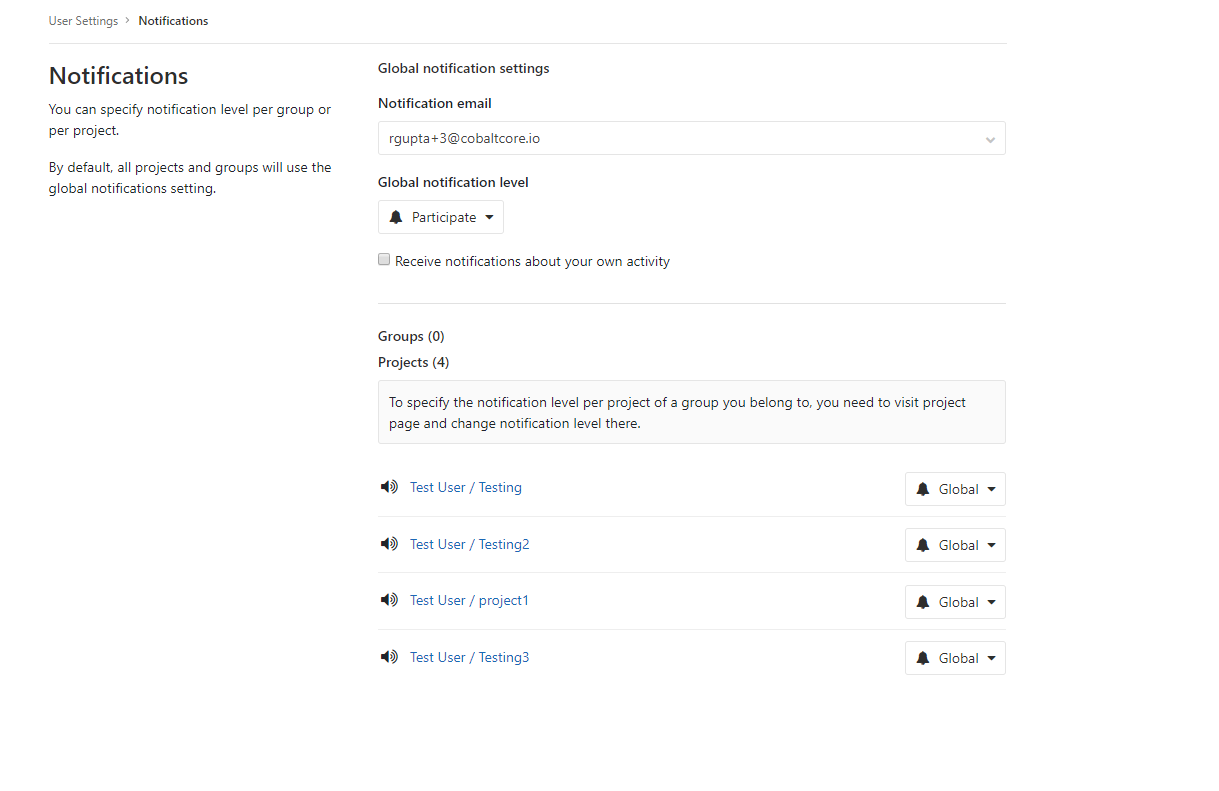Enable receive notifications about your own activity
Viewport: 1219px width, 791px height.
384,260
